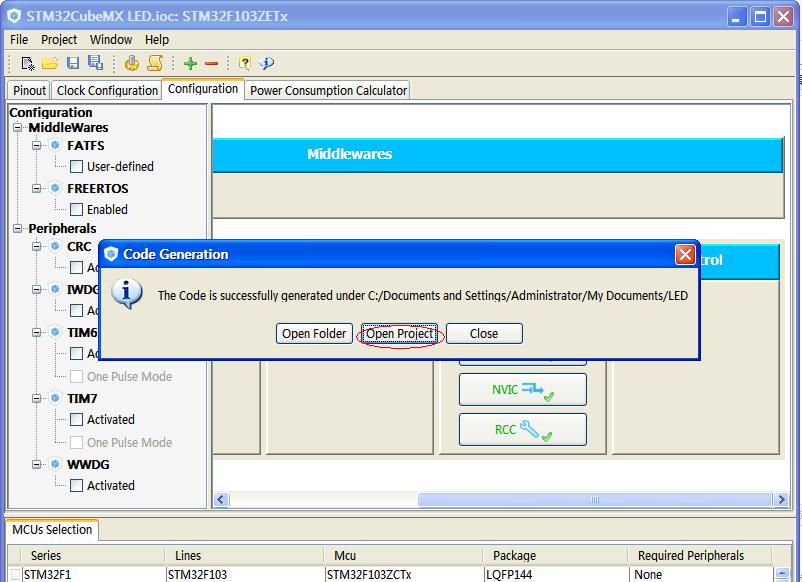Open the Power Consumption Calculator tab
The width and height of the screenshot is (802, 582).
click(328, 91)
